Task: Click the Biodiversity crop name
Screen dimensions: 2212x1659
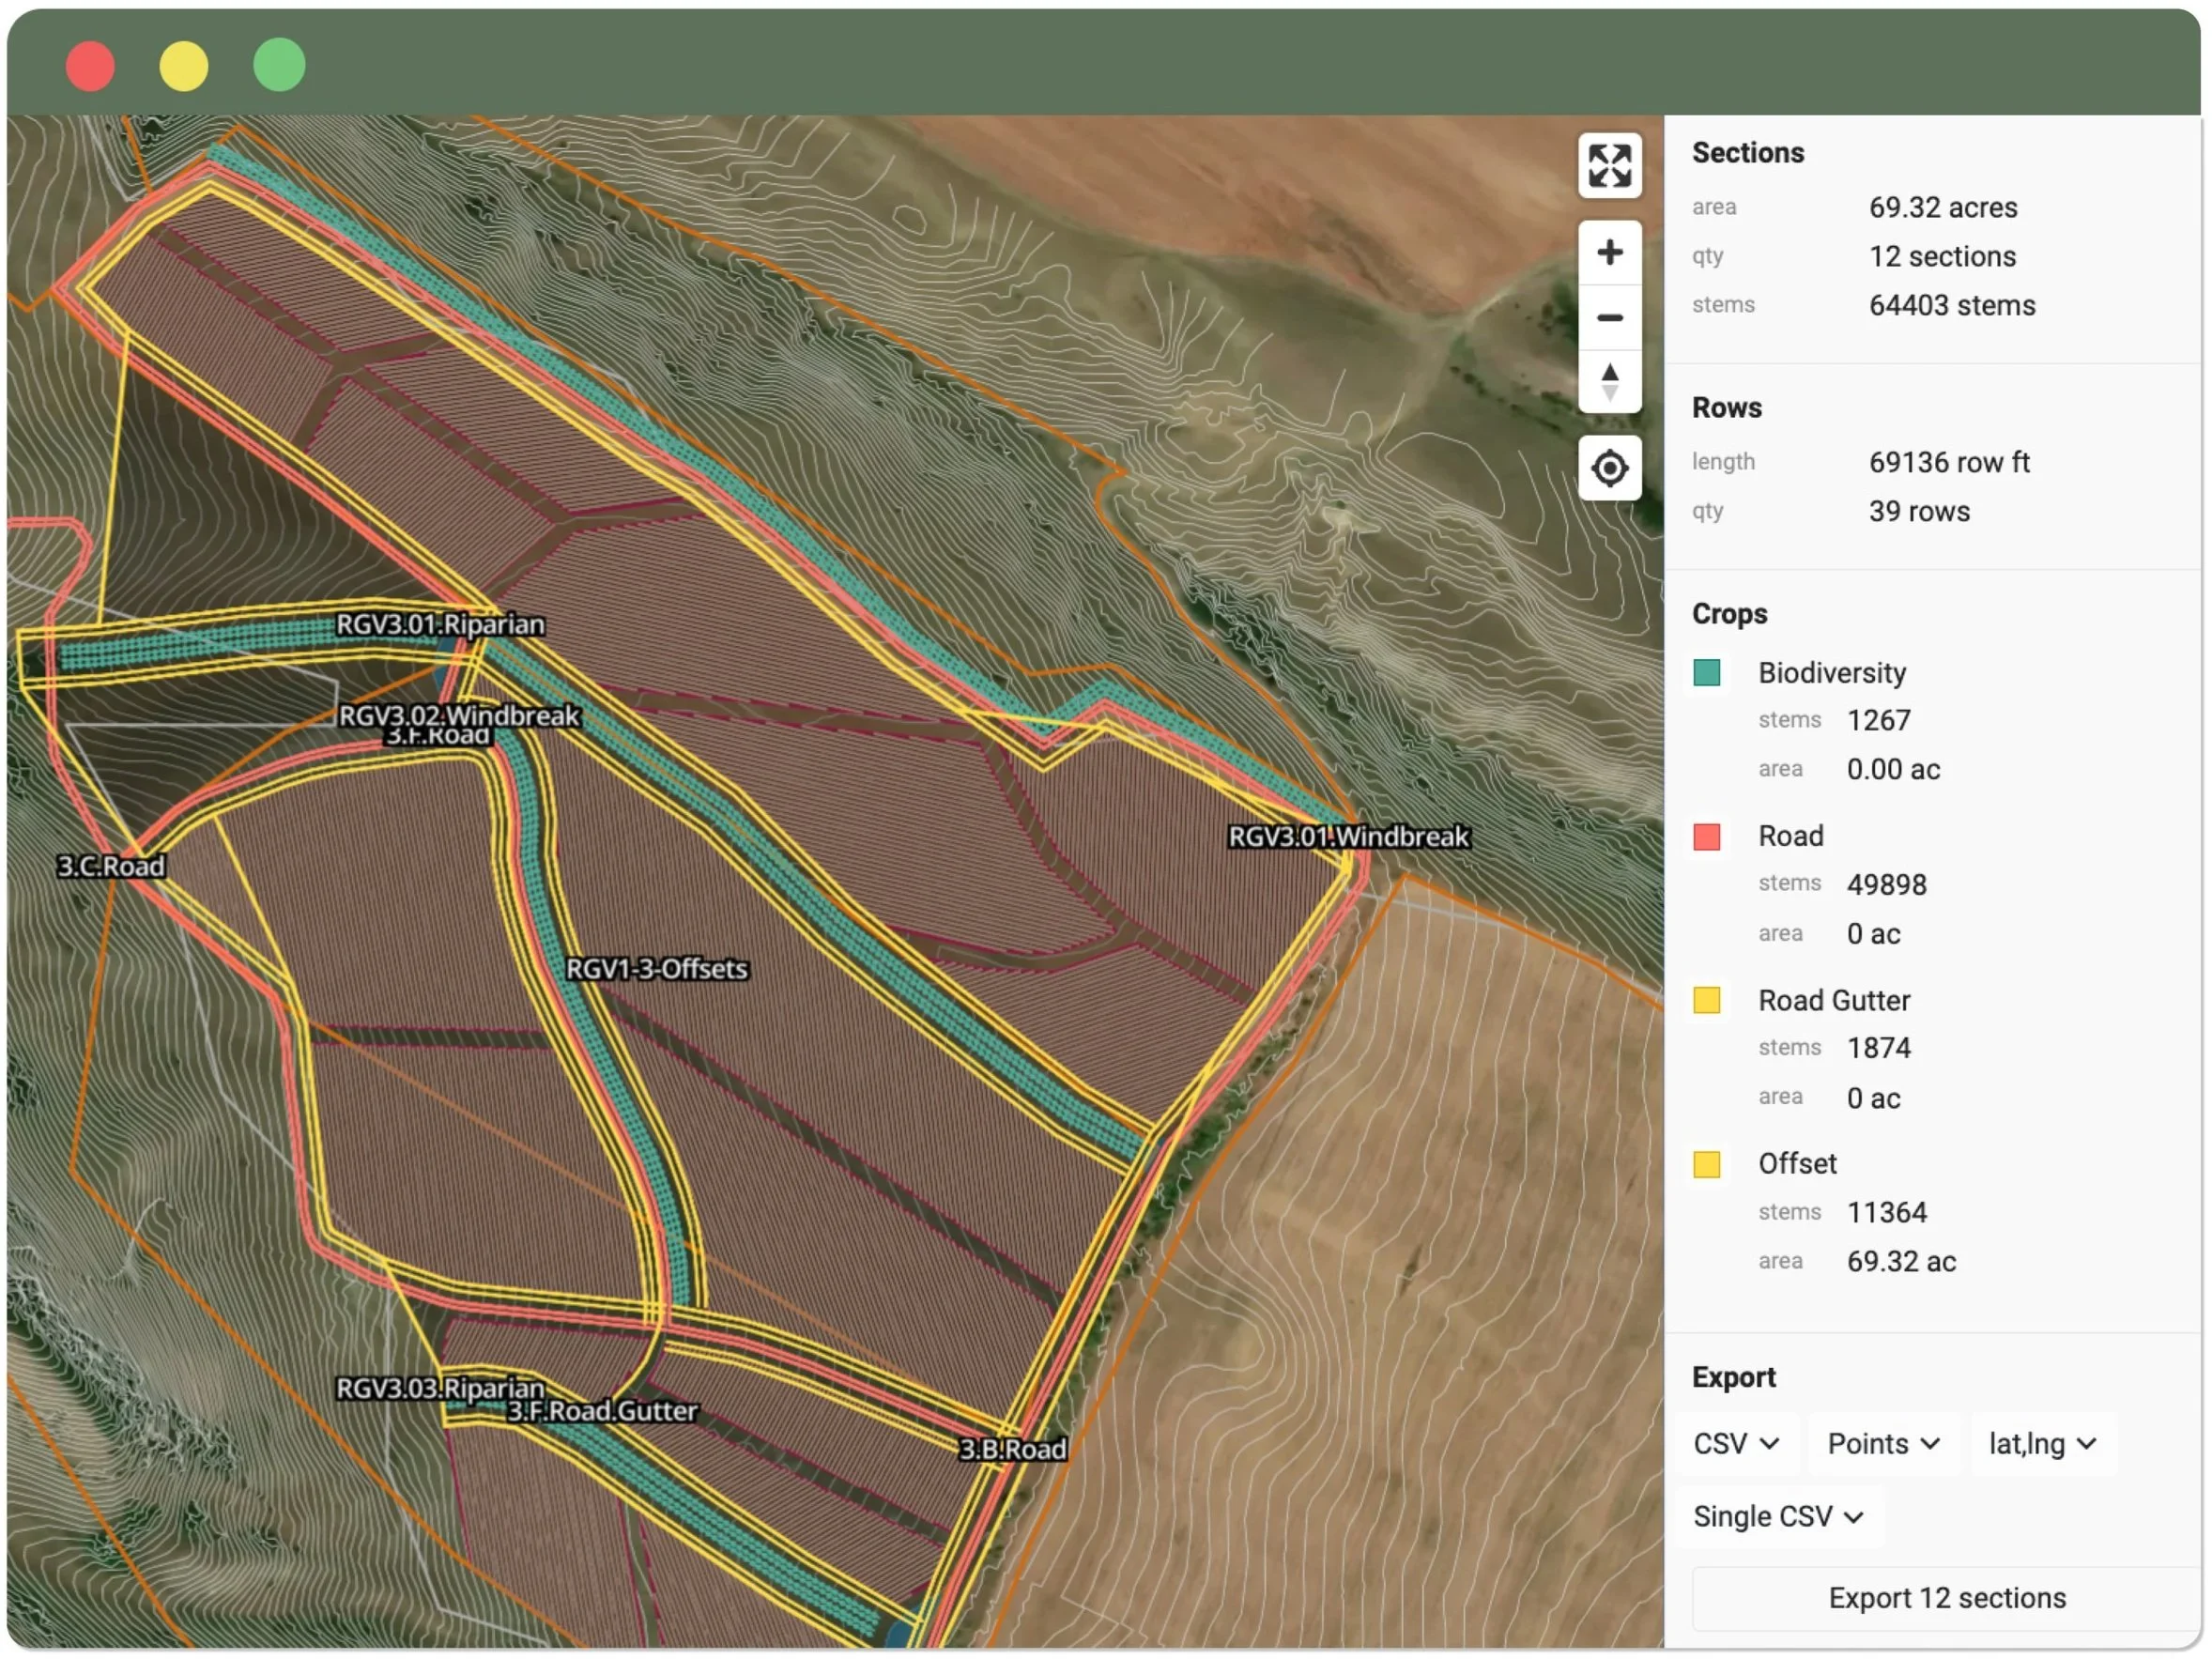Action: (1831, 672)
